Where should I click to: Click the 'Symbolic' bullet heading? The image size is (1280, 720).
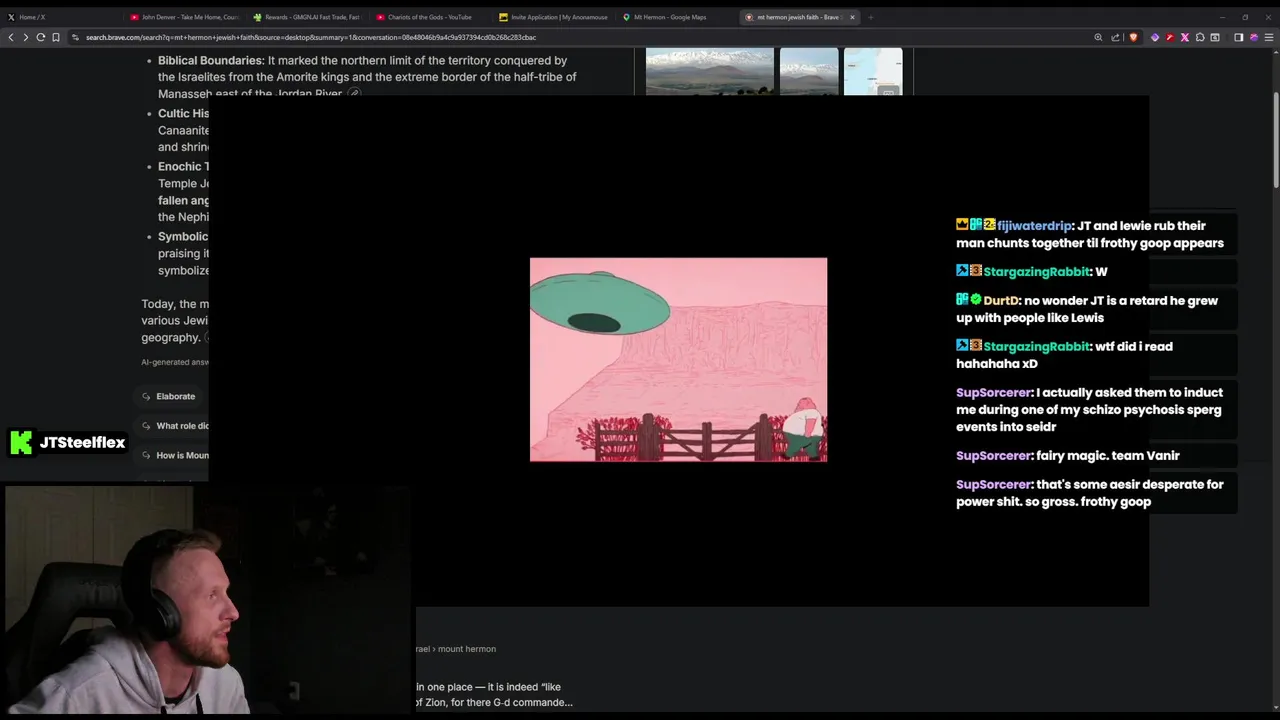coord(183,237)
